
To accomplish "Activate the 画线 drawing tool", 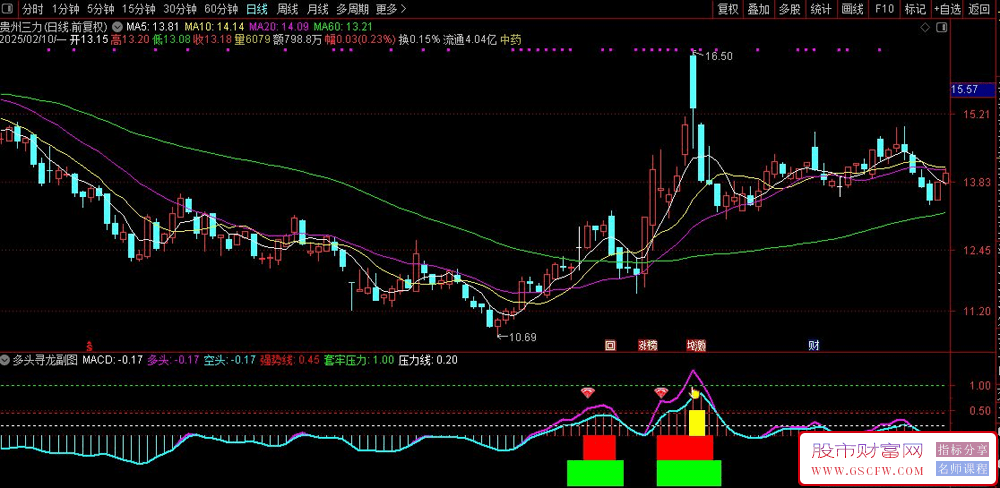I will [852, 9].
